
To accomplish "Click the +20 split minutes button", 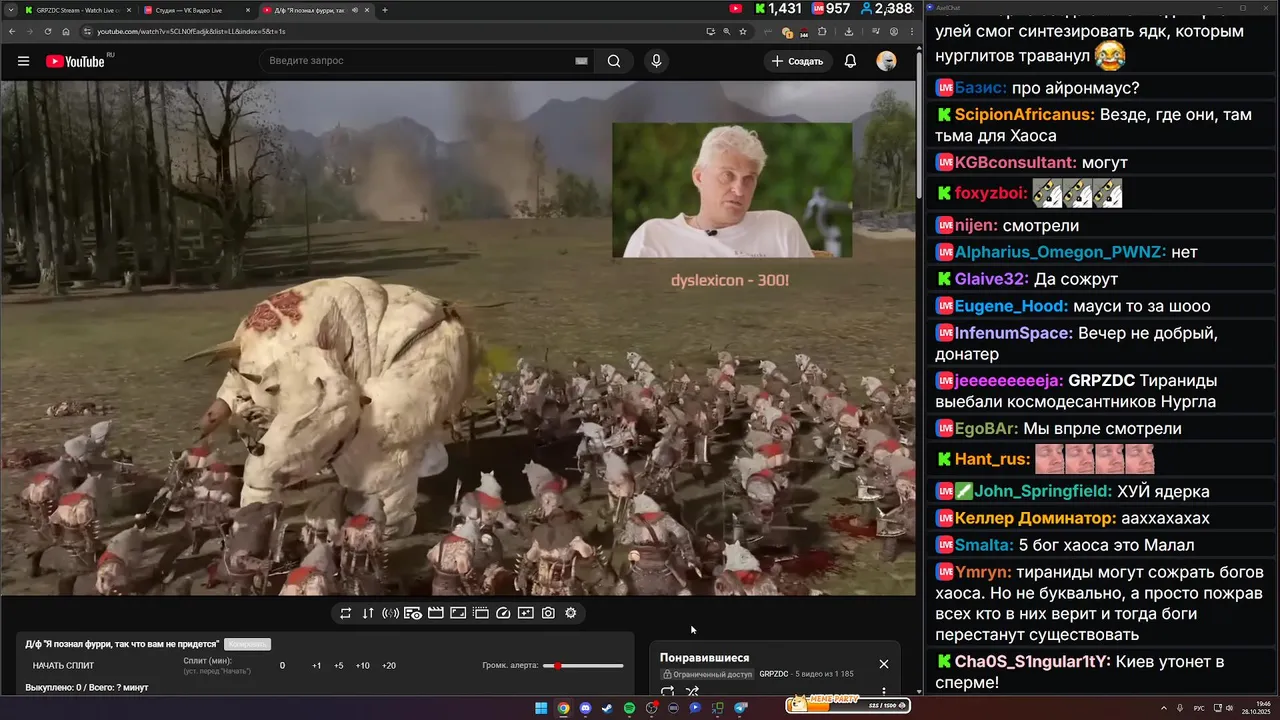I will point(389,666).
